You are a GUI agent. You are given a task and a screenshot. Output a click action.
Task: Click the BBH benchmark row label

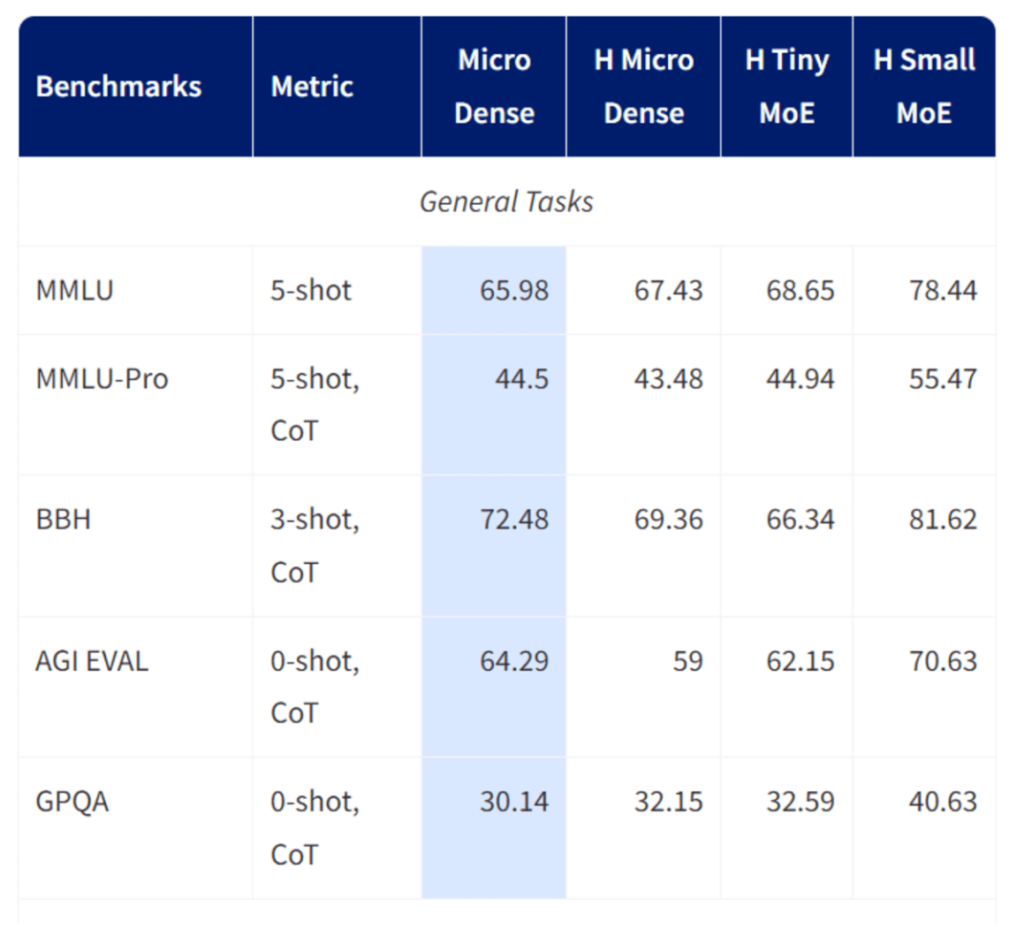tap(63, 520)
